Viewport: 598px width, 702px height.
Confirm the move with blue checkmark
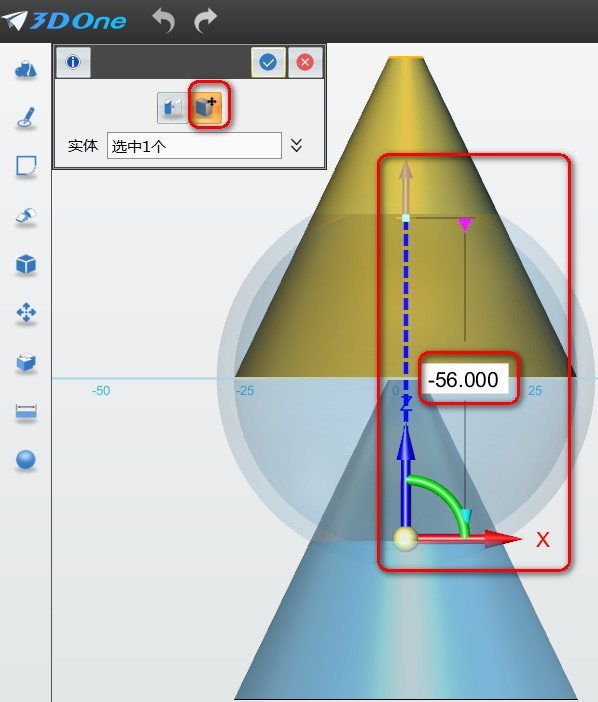[268, 62]
